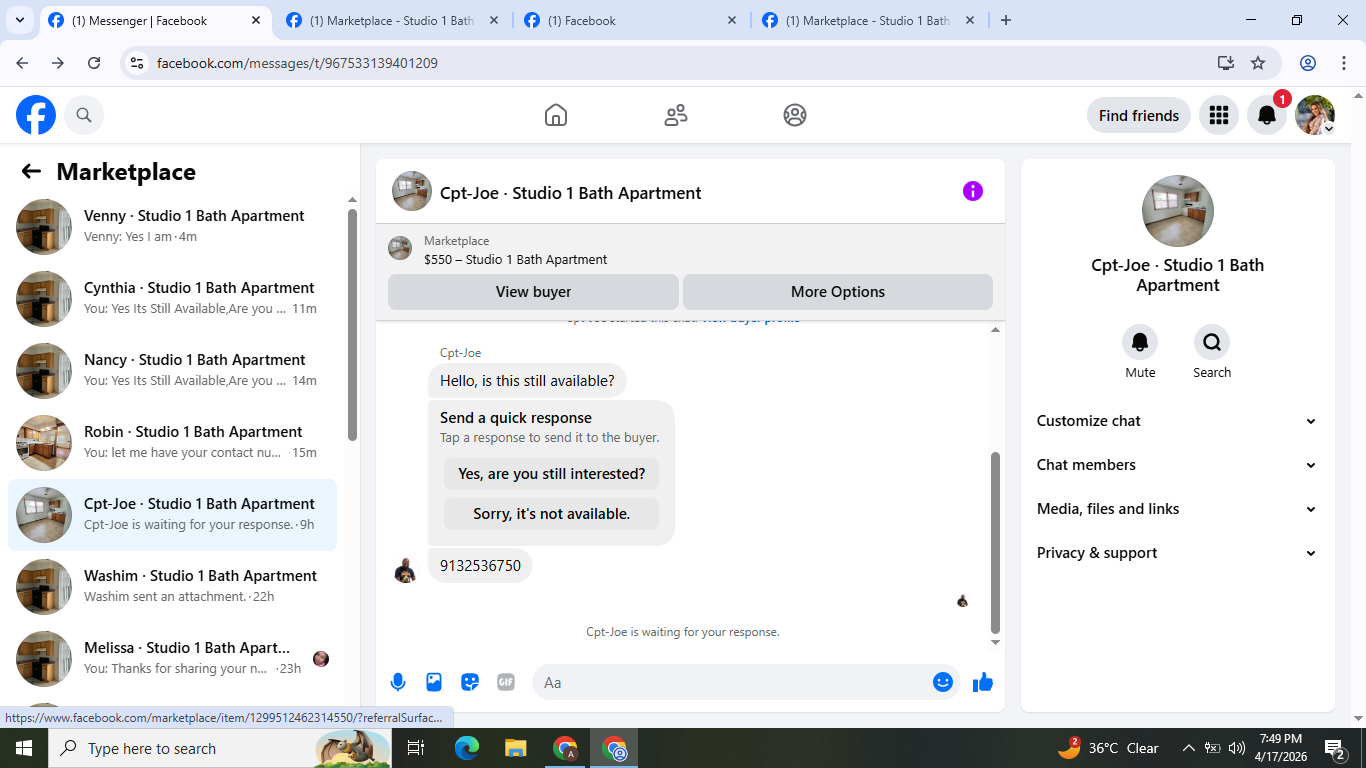
Task: Click the conversation list scrollbar
Action: [352, 324]
